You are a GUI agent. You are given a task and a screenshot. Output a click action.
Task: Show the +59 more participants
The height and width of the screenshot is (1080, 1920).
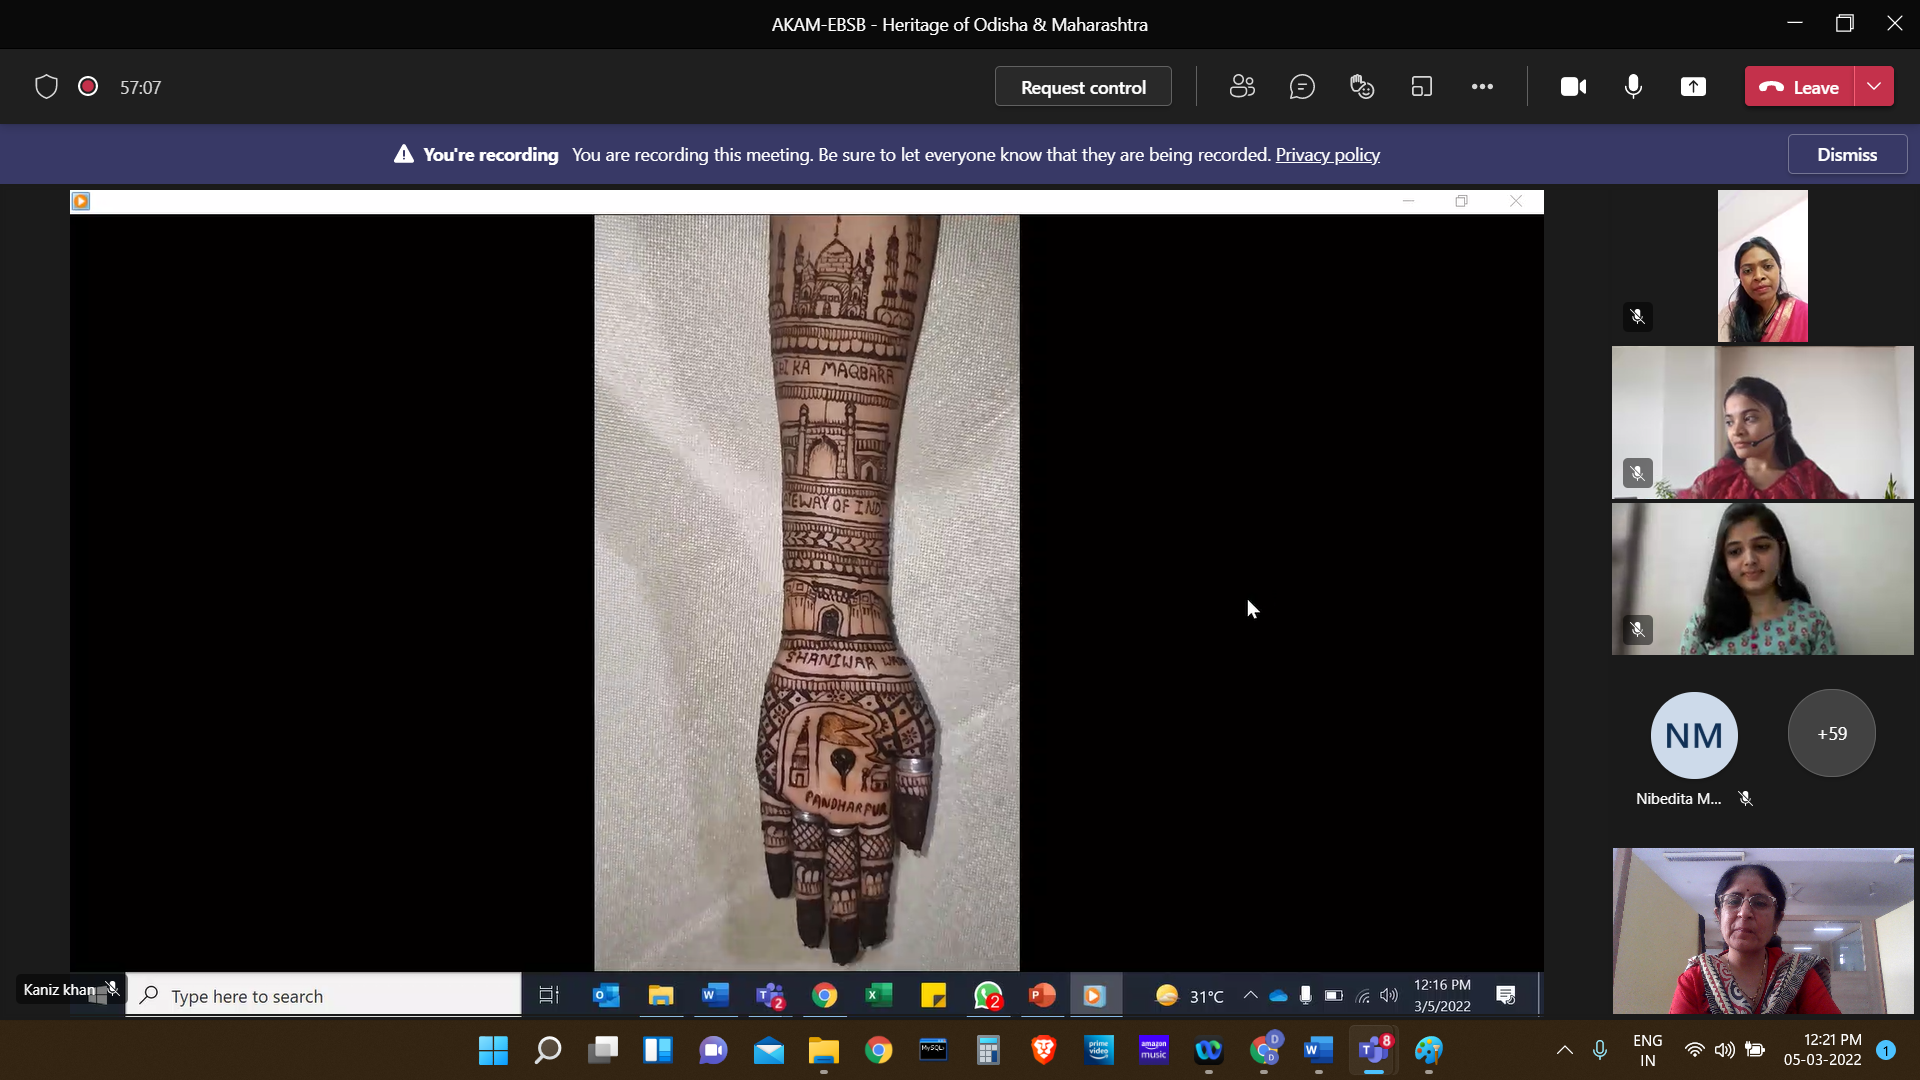[1832, 733]
